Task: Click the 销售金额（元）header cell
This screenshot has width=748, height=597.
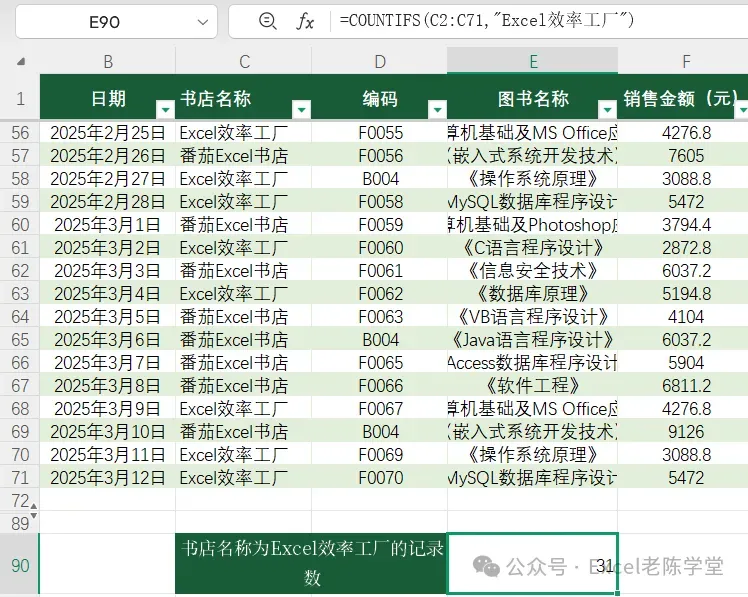Action: point(683,98)
